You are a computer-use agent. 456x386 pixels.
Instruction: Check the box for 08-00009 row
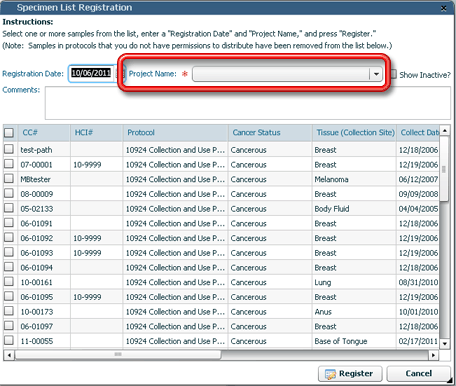click(9, 193)
